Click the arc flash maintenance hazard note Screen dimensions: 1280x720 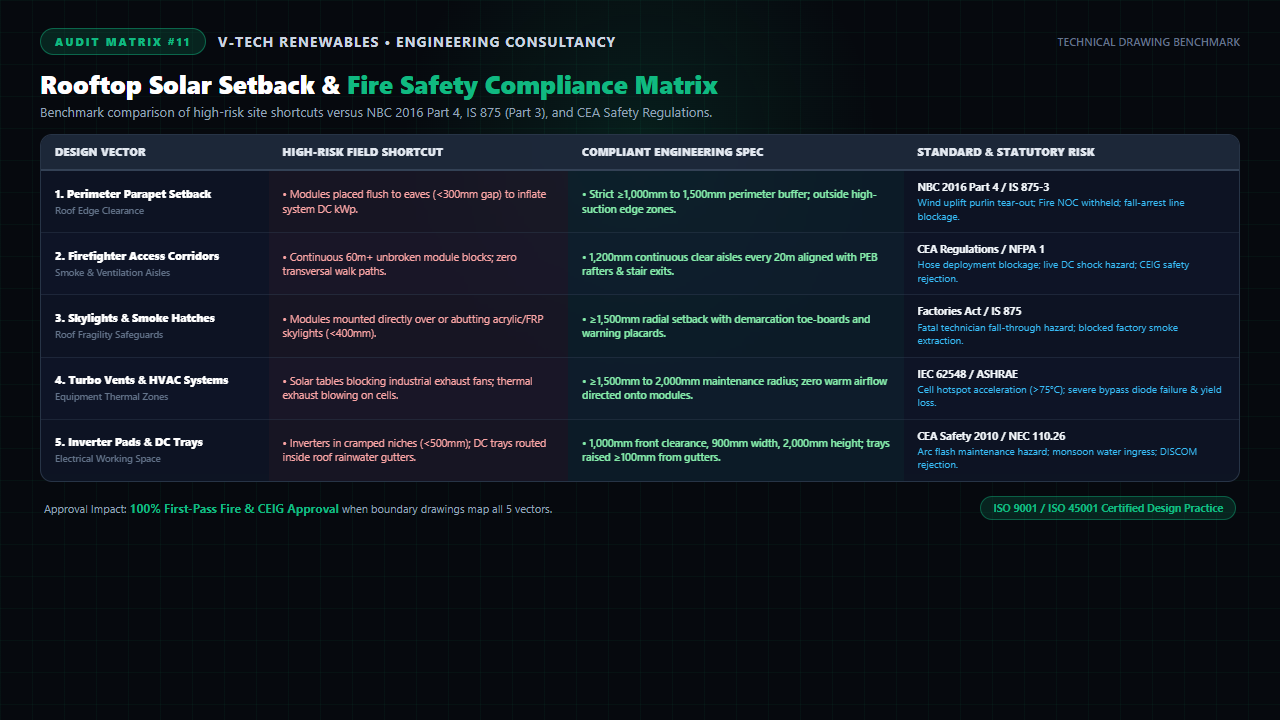(x=1056, y=458)
